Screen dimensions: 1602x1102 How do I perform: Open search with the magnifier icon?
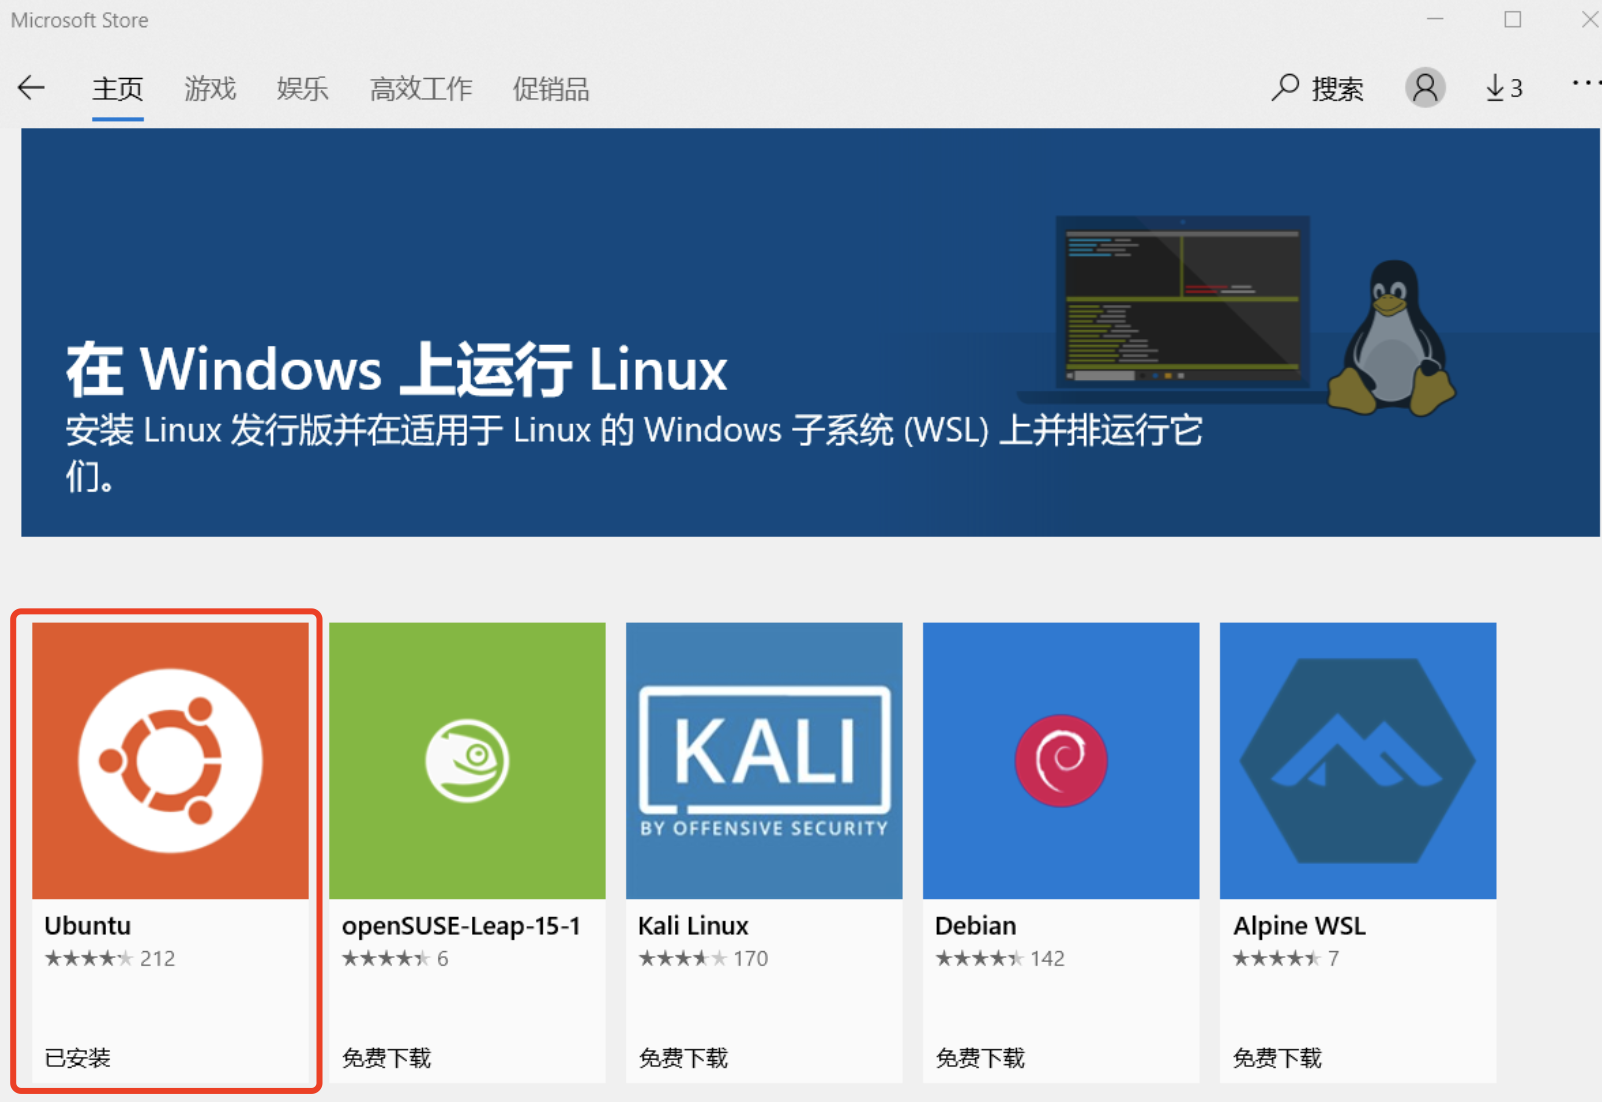click(x=1285, y=88)
